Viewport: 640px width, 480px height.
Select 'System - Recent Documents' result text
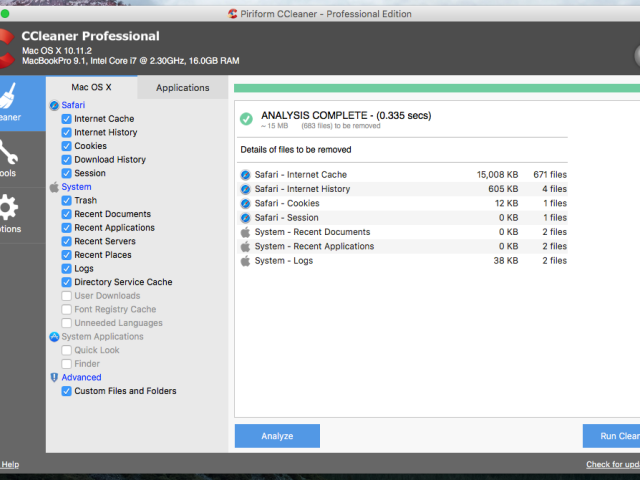(312, 232)
